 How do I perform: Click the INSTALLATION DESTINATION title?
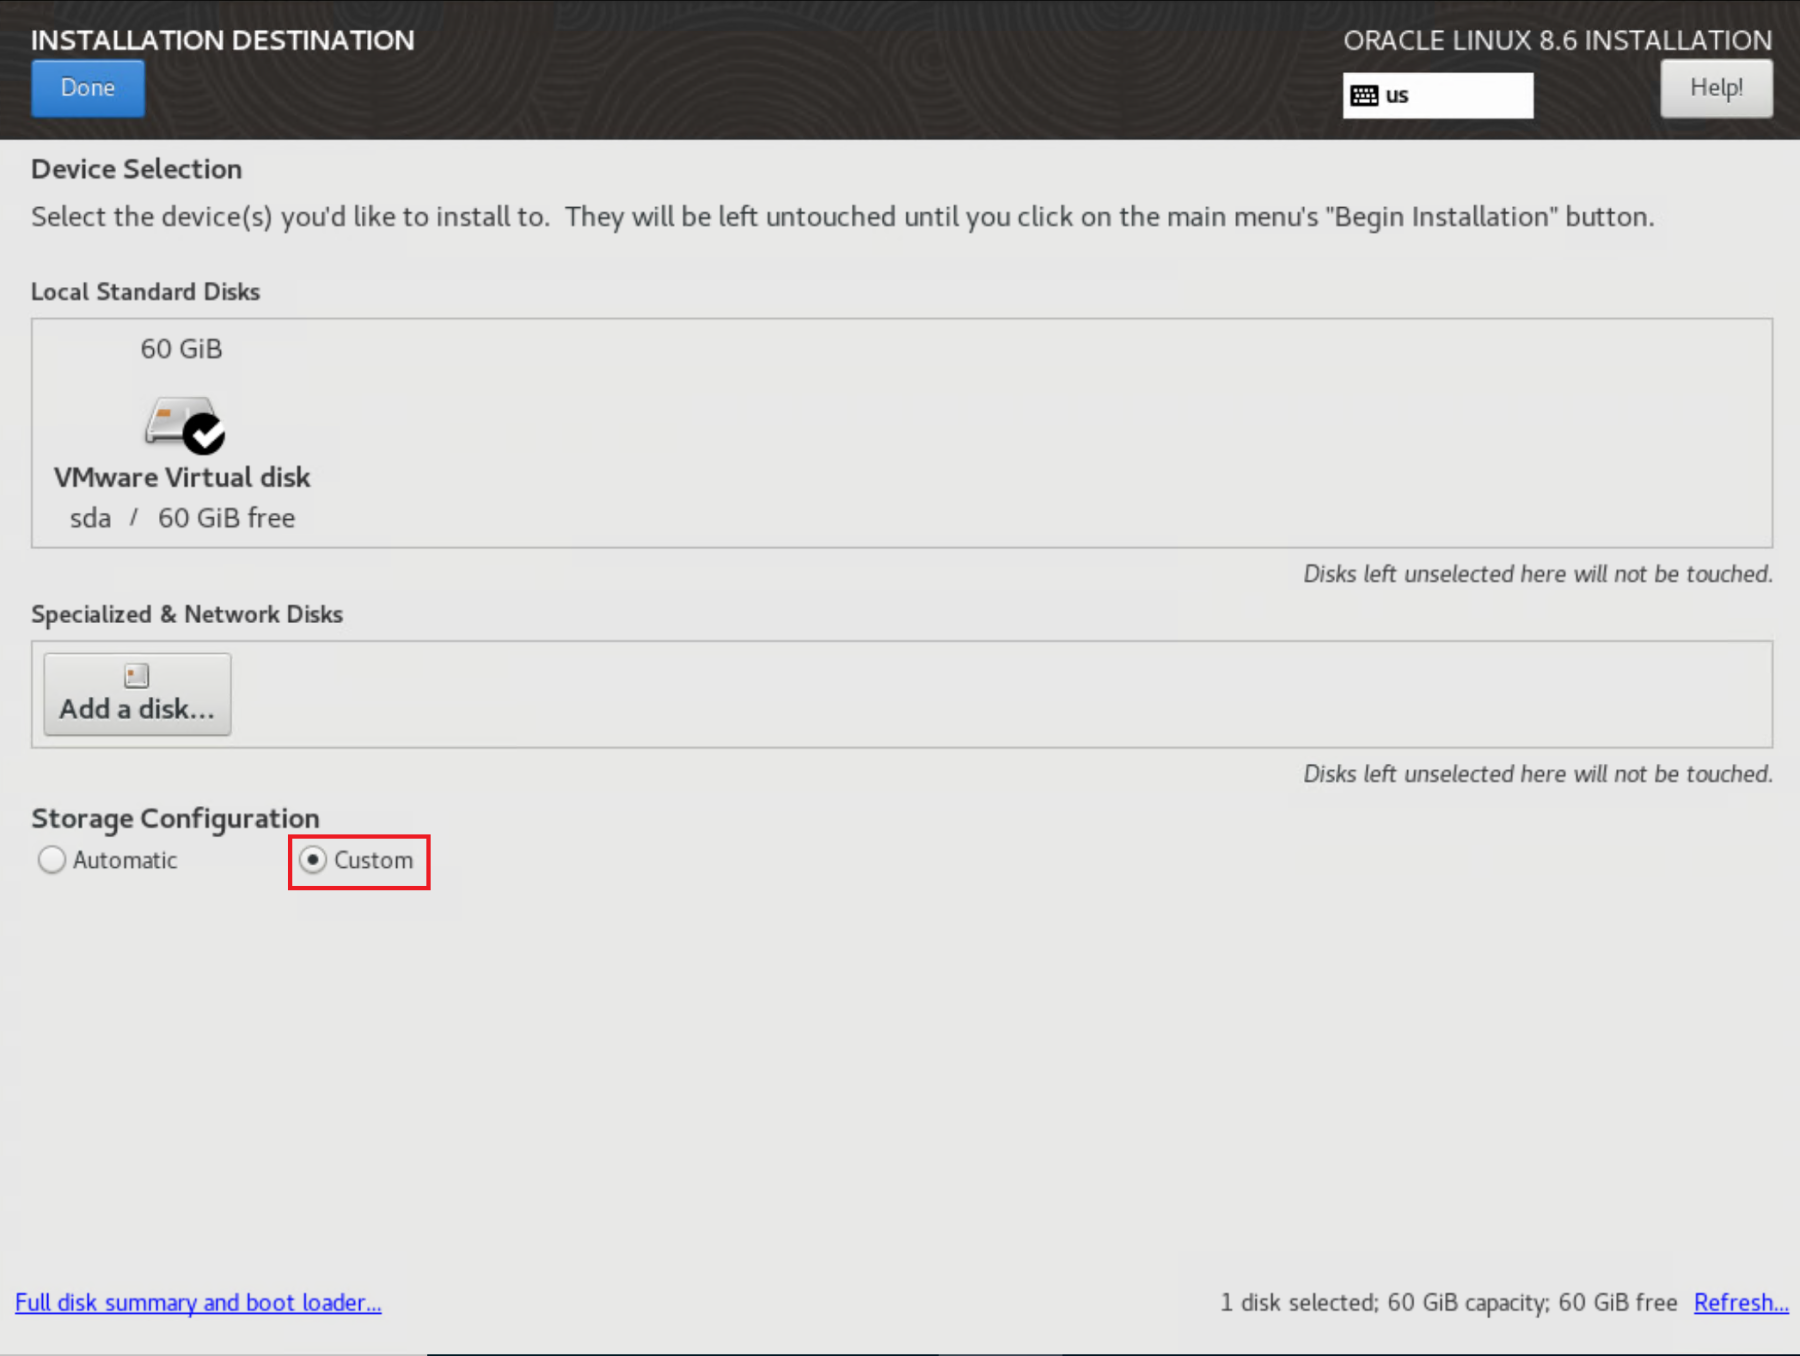pyautogui.click(x=223, y=40)
